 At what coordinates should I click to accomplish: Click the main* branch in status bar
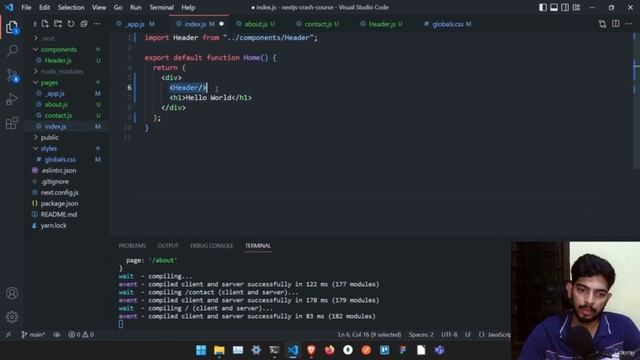click(33, 334)
